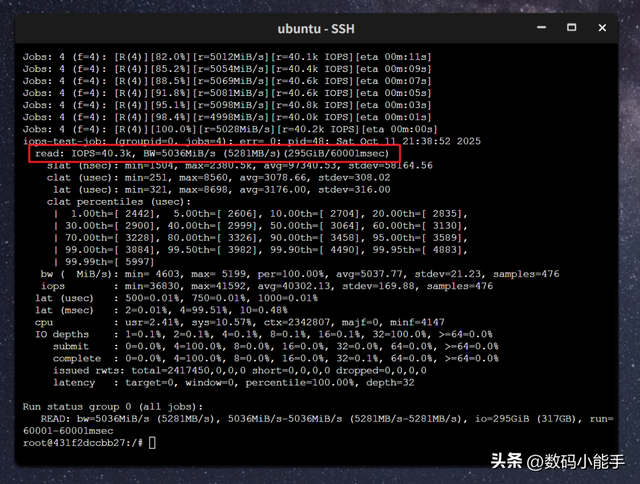Click the clat (usec) min=251 line

pyautogui.click(x=218, y=178)
